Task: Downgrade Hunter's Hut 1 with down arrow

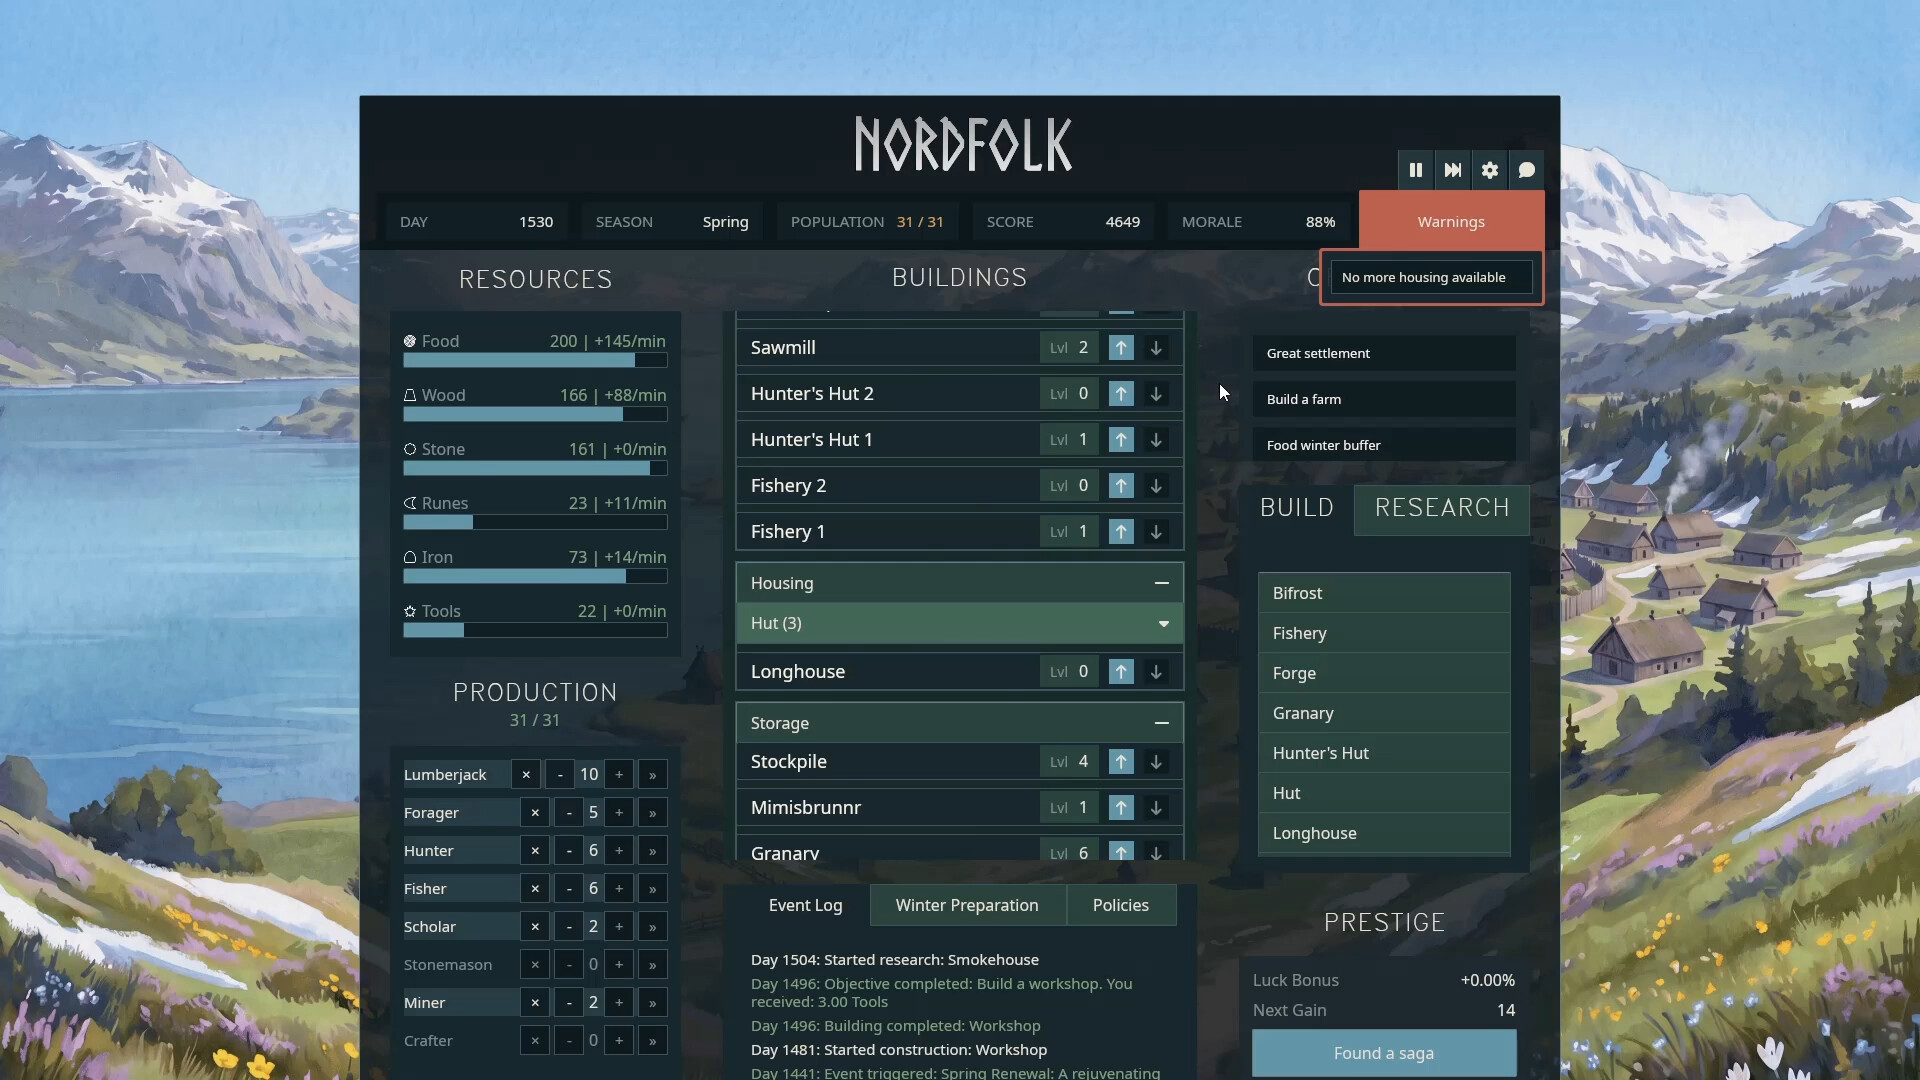Action: [x=1156, y=440]
